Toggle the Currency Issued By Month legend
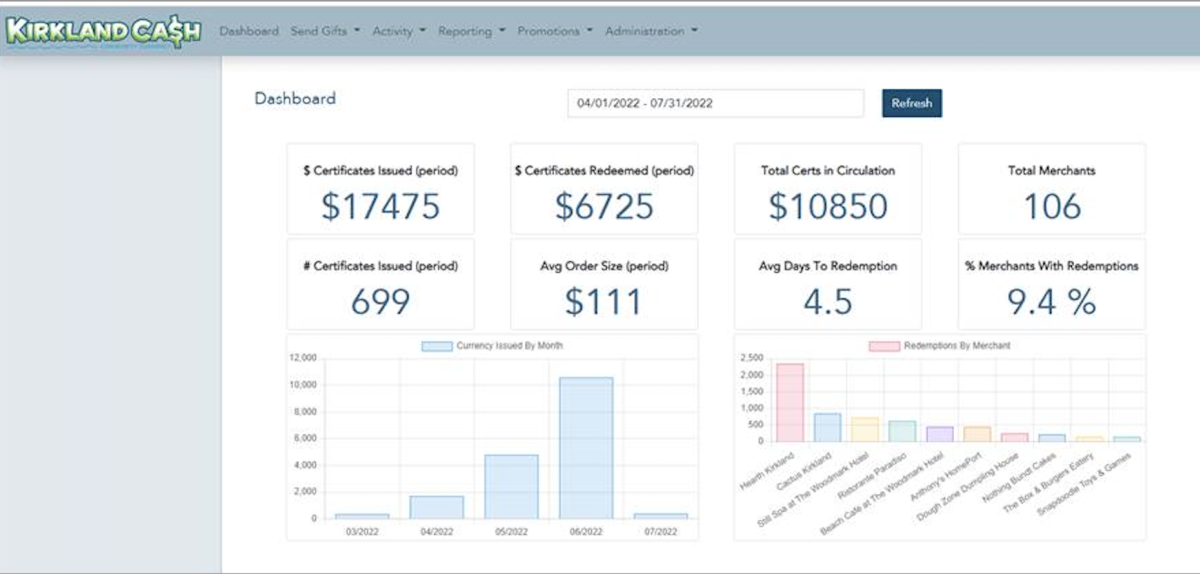Viewport: 1200px width, 574px height. (492, 346)
